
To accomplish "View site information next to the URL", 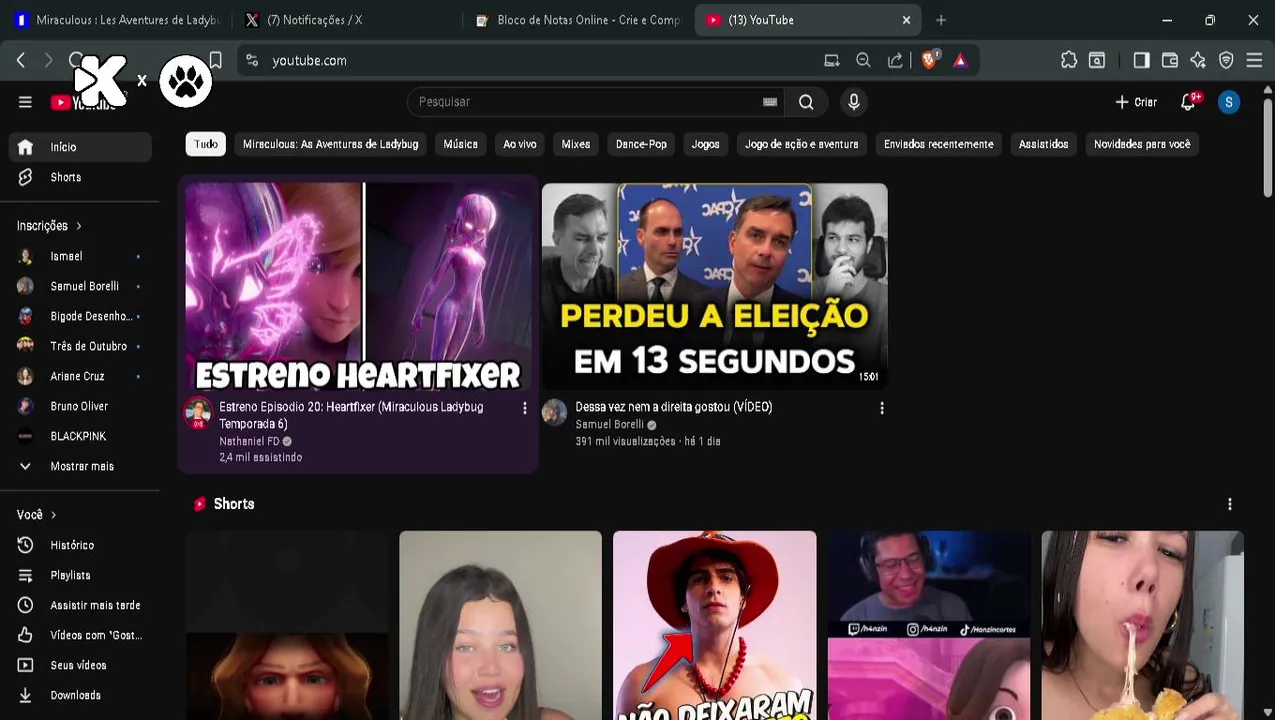I will [252, 60].
